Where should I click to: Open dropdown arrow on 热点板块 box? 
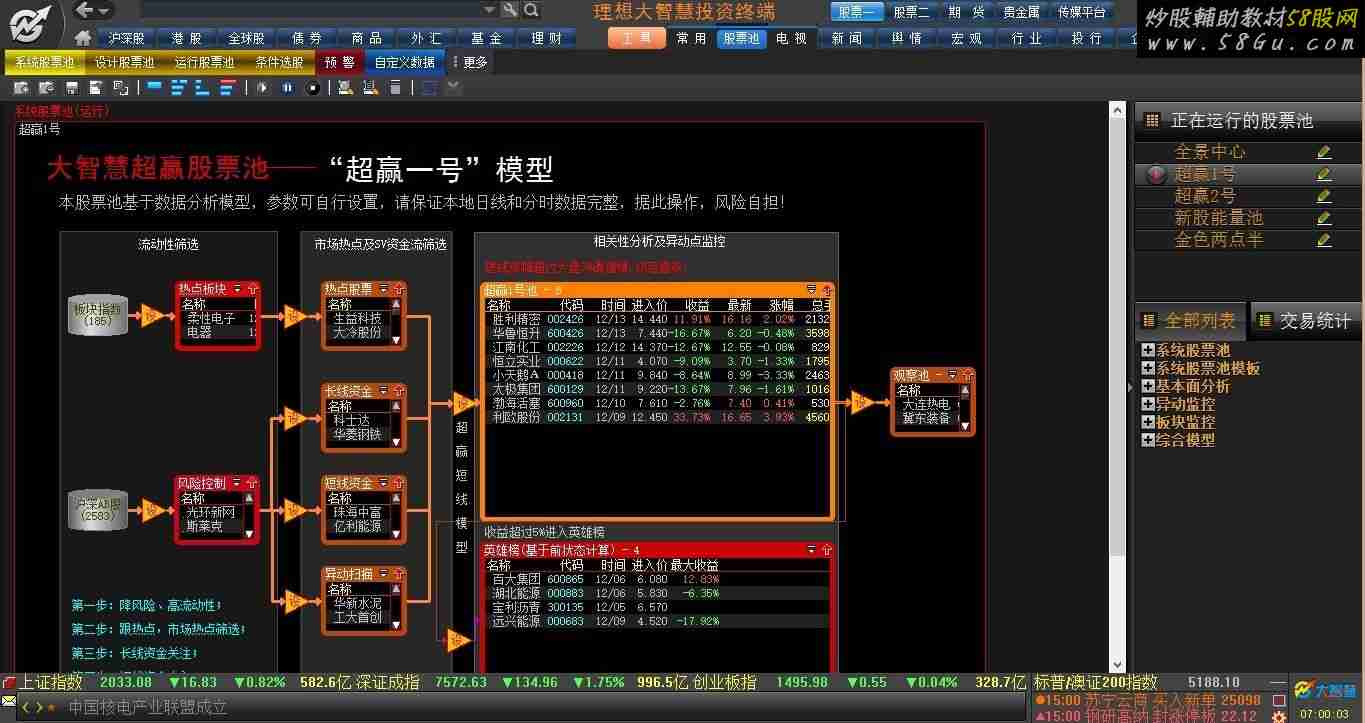click(x=237, y=289)
